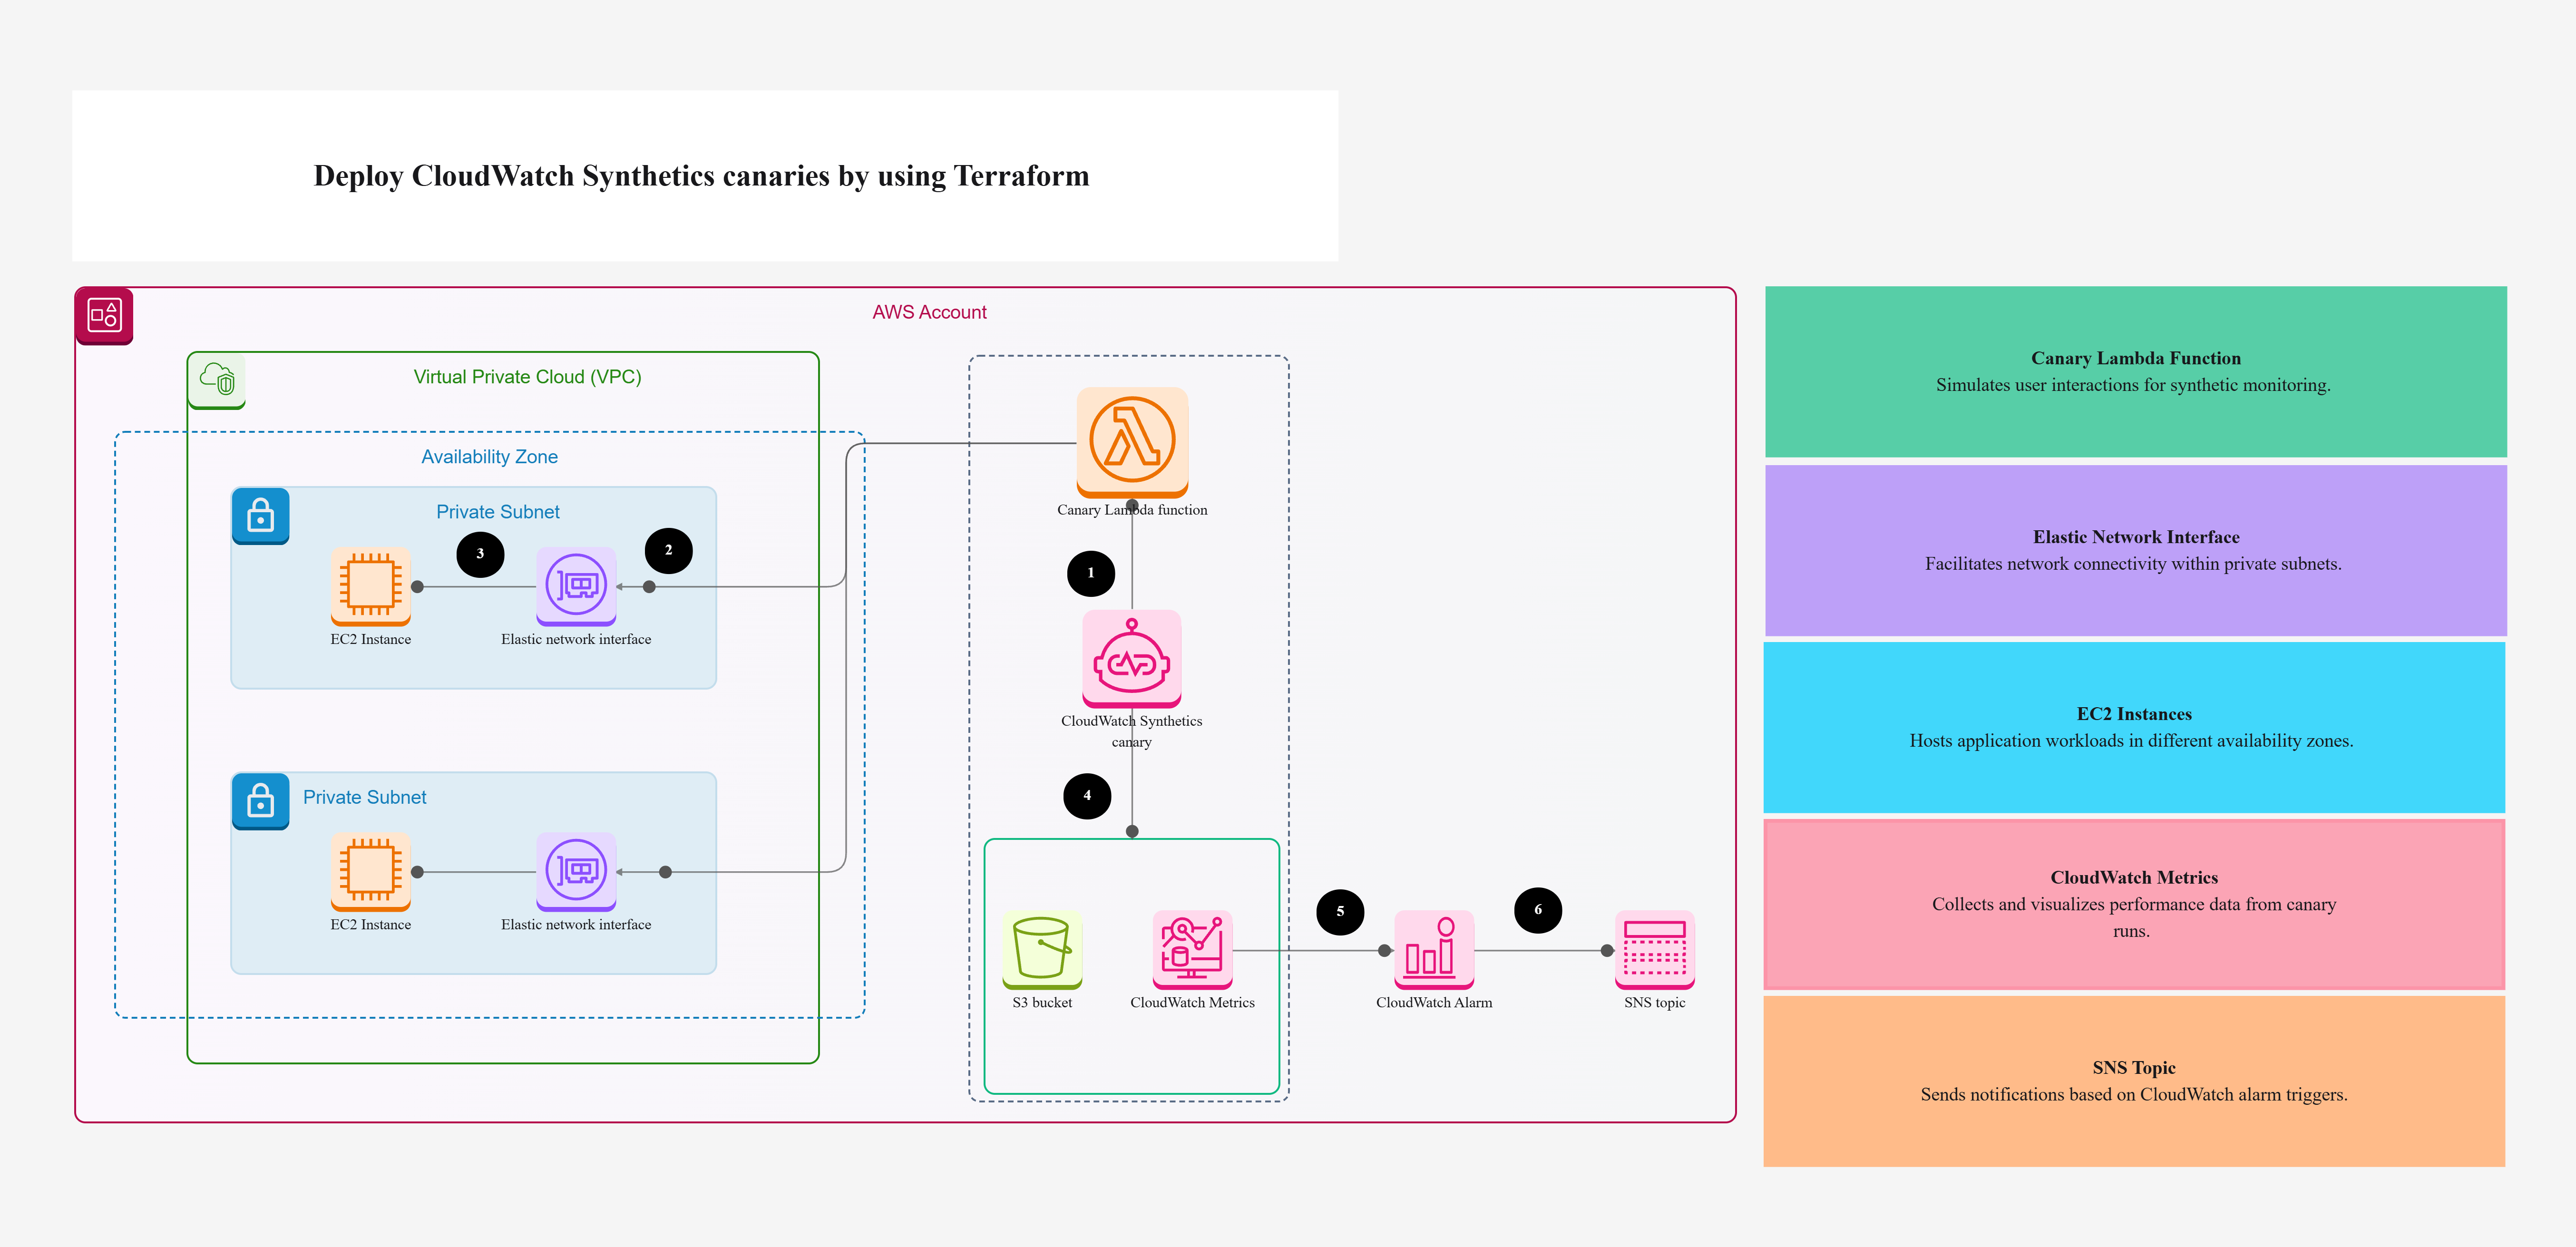Select the purple Elastic Network Interface legend box
This screenshot has width=2576, height=1247.
tap(2136, 550)
